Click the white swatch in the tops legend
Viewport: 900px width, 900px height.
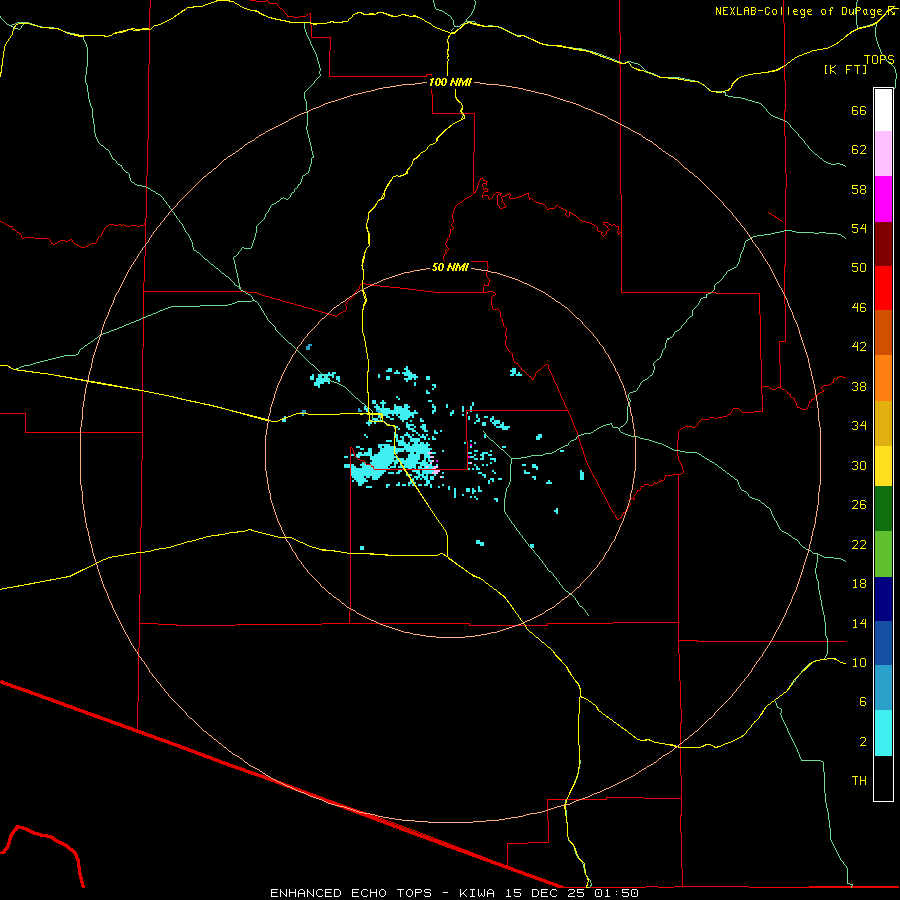[883, 110]
